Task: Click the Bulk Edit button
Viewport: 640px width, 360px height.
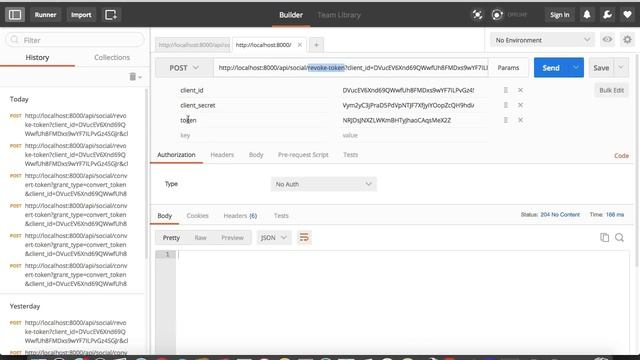Action: [x=611, y=90]
